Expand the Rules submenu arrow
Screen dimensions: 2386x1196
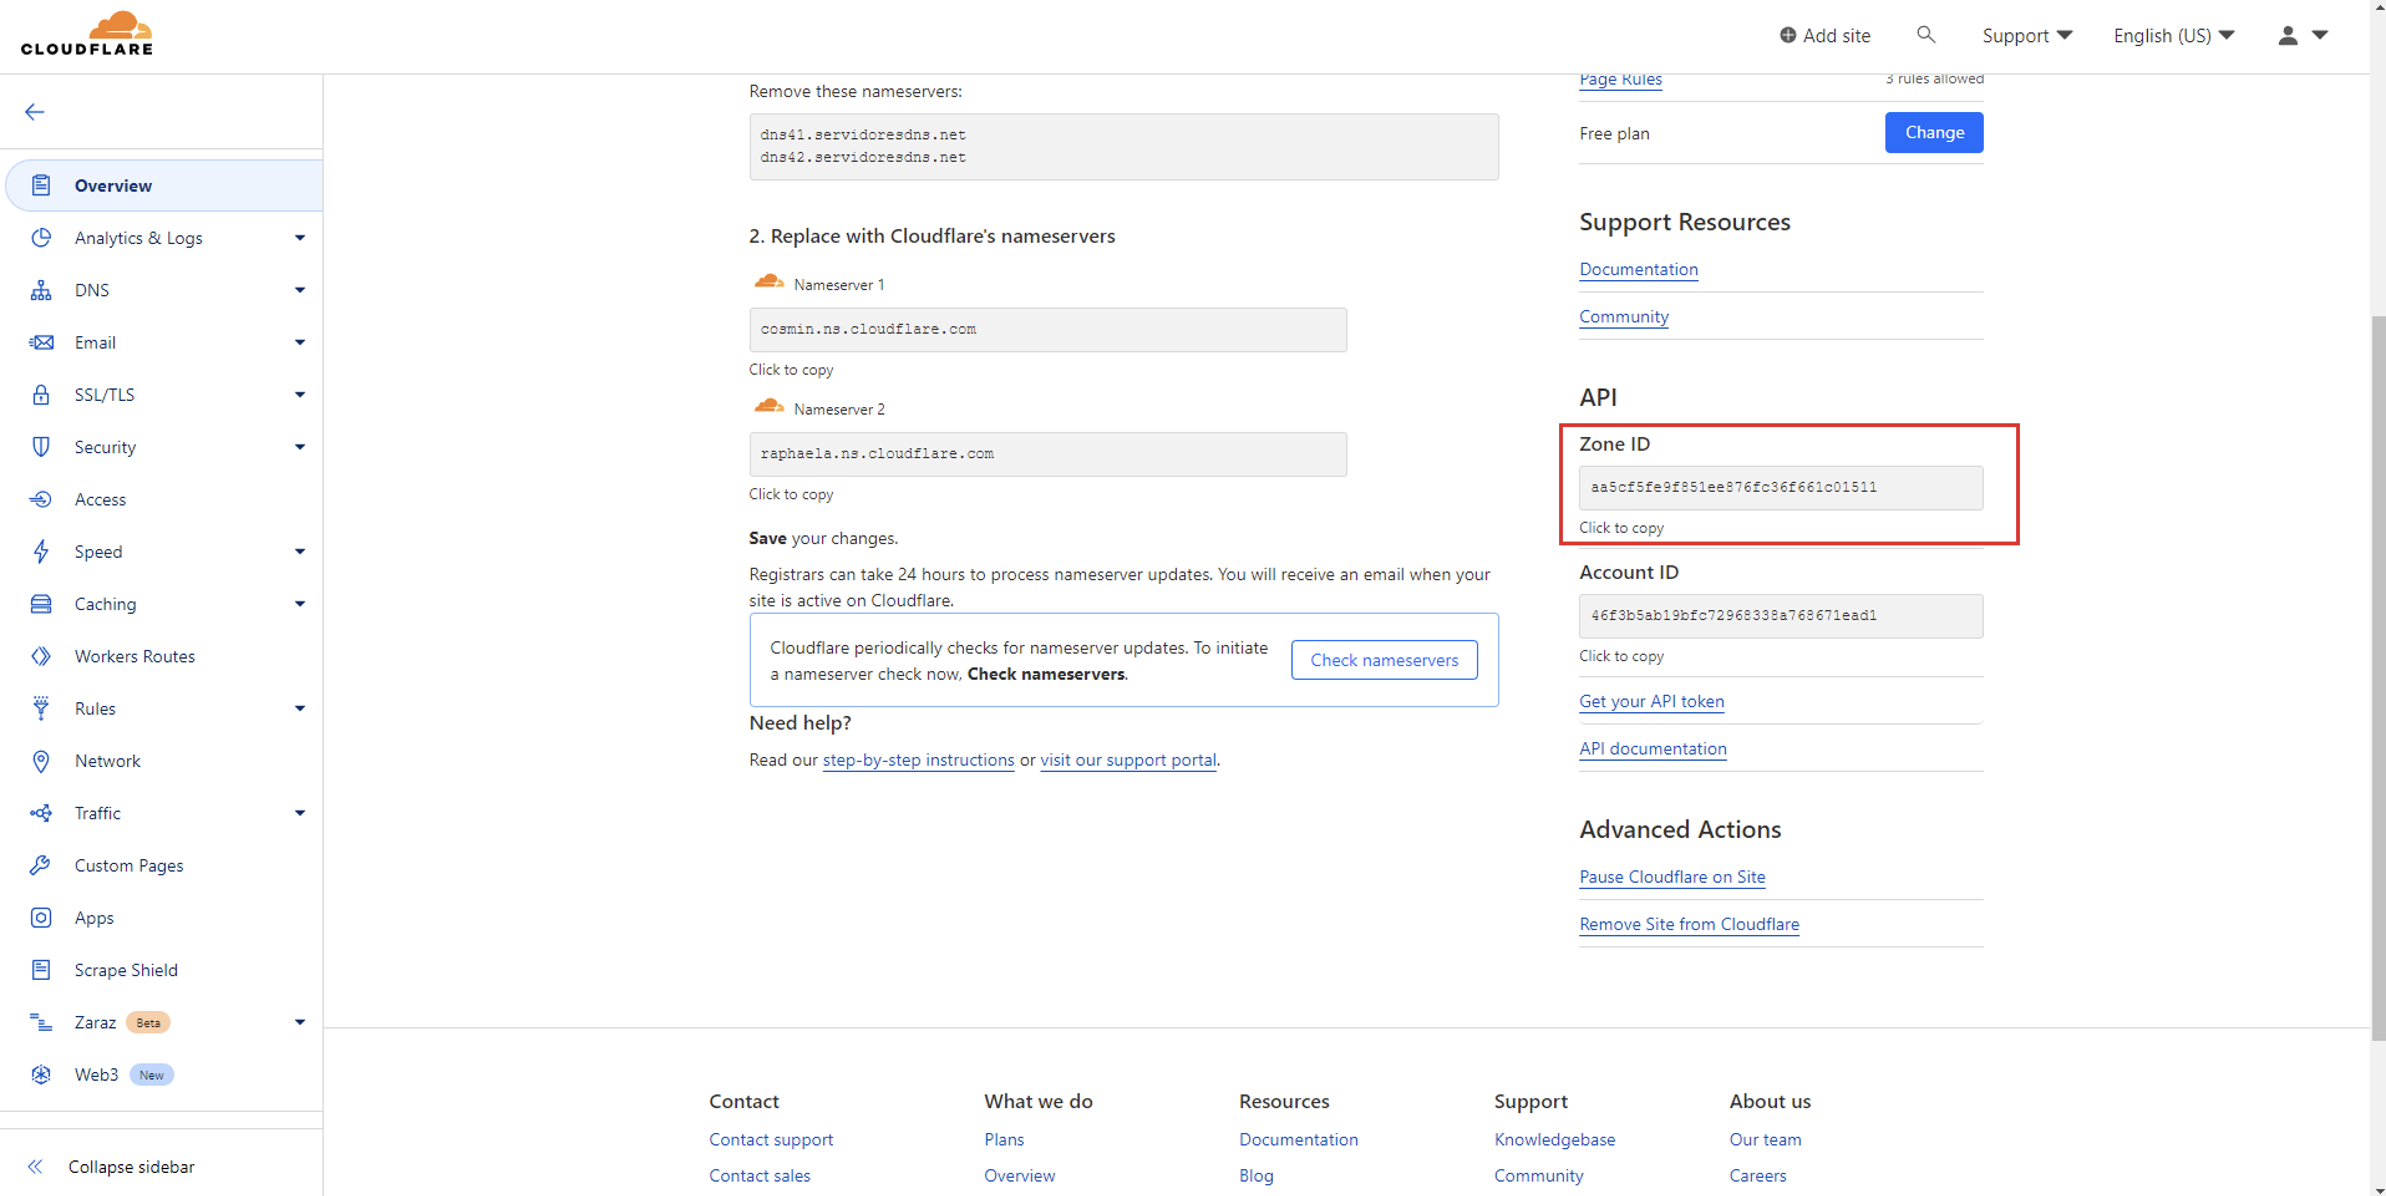(x=300, y=708)
